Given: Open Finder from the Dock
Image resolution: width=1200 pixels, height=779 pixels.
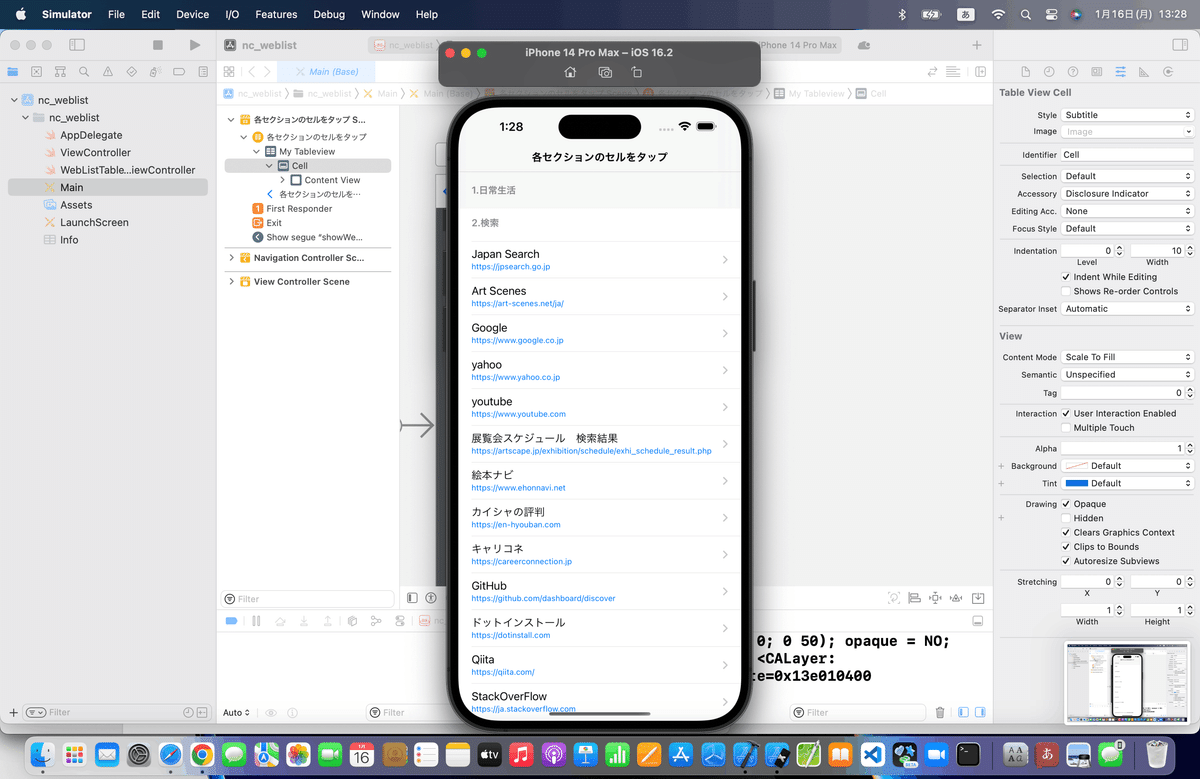Looking at the screenshot, I should 42,754.
